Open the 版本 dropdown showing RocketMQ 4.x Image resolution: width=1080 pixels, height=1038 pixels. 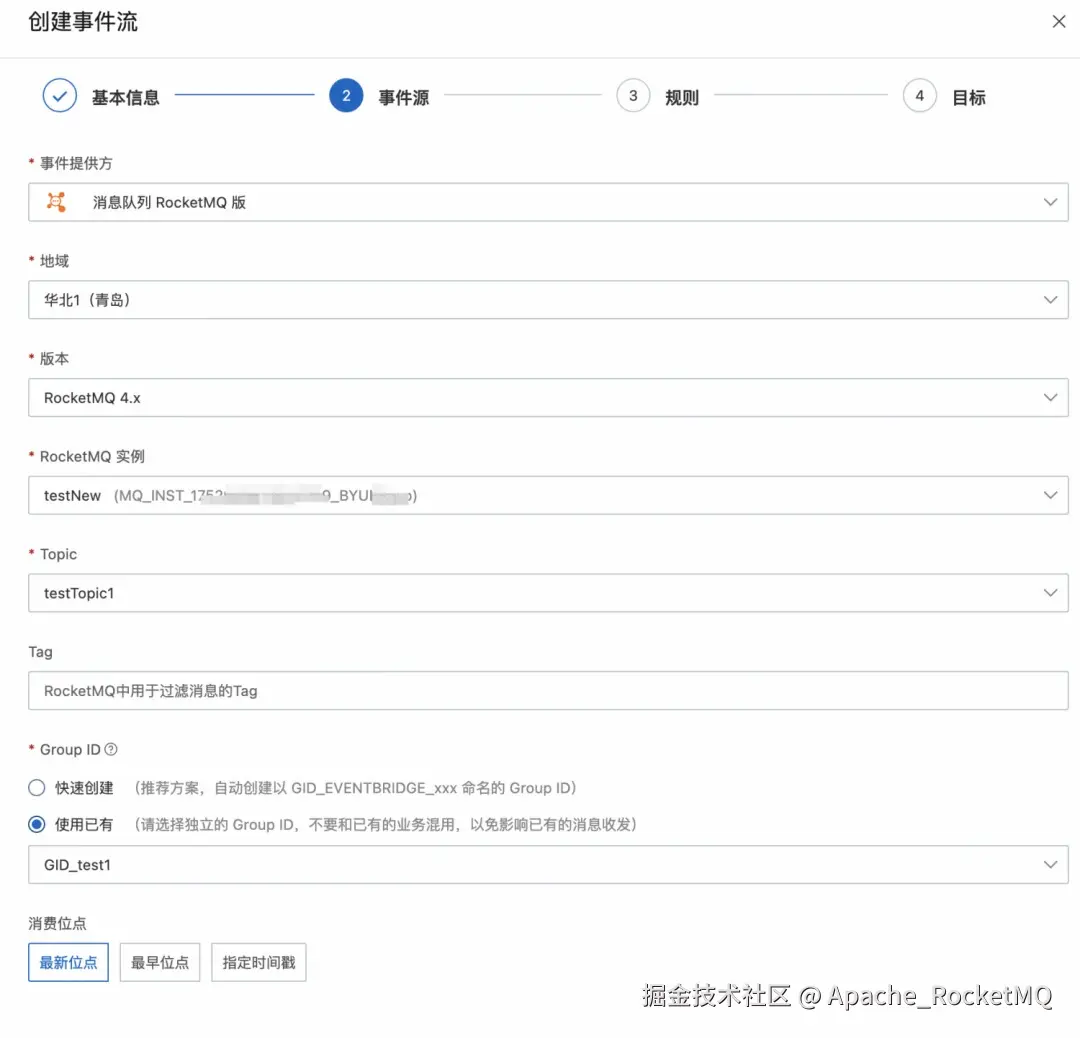548,397
